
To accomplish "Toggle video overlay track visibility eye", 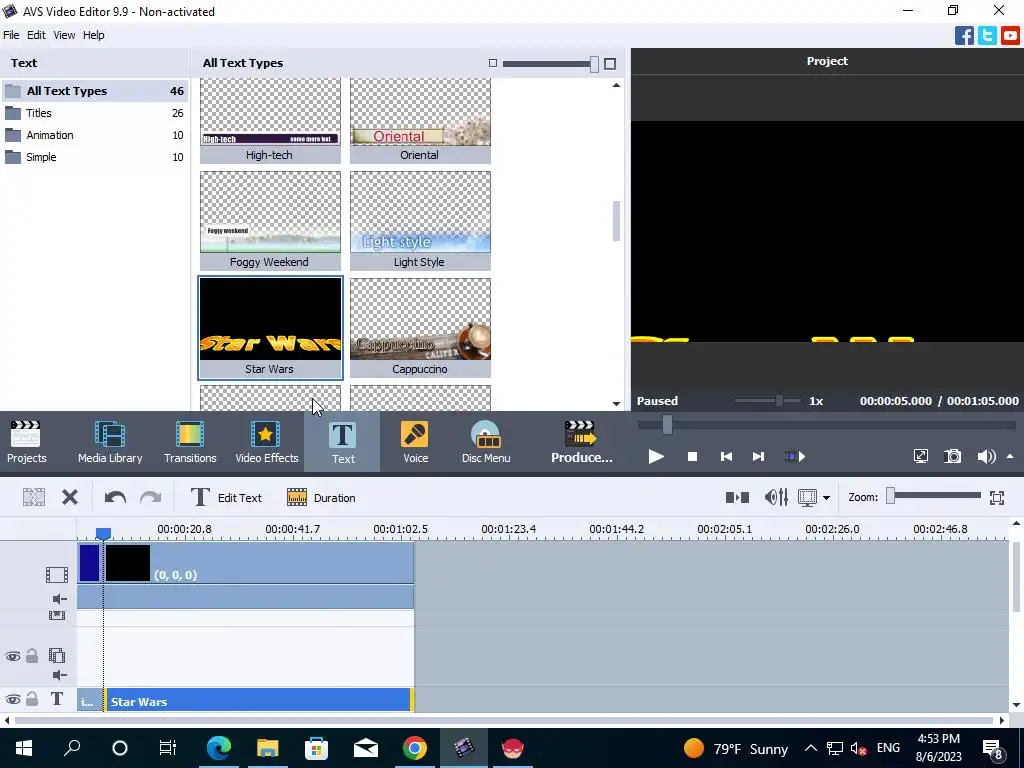I will 12,656.
